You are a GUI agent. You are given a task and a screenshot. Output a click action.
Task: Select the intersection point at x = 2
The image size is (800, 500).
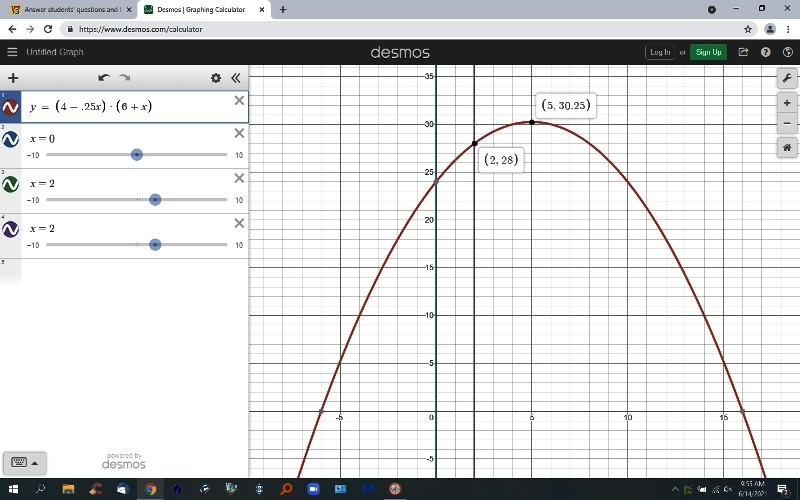474,143
